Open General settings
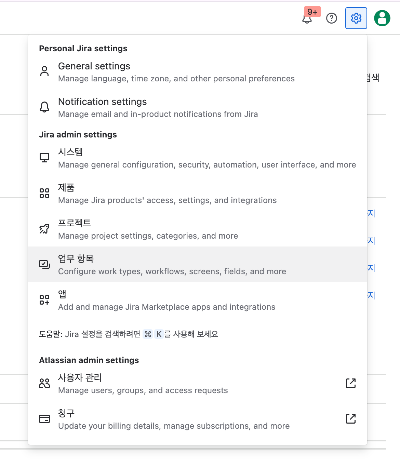The image size is (400, 467). tap(197, 72)
